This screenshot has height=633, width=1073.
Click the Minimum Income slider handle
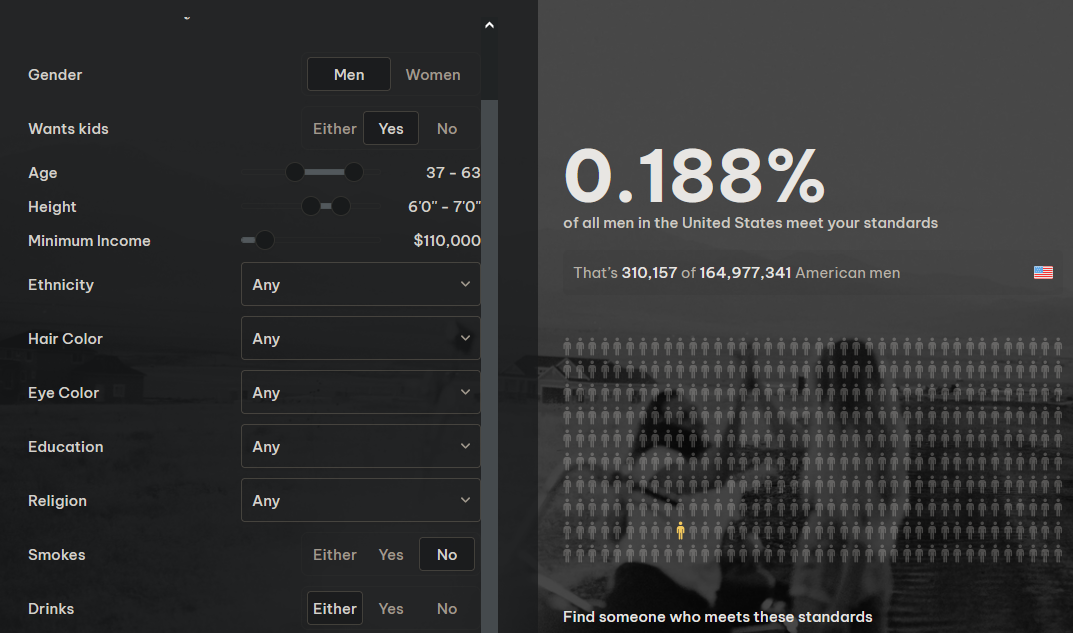click(265, 240)
